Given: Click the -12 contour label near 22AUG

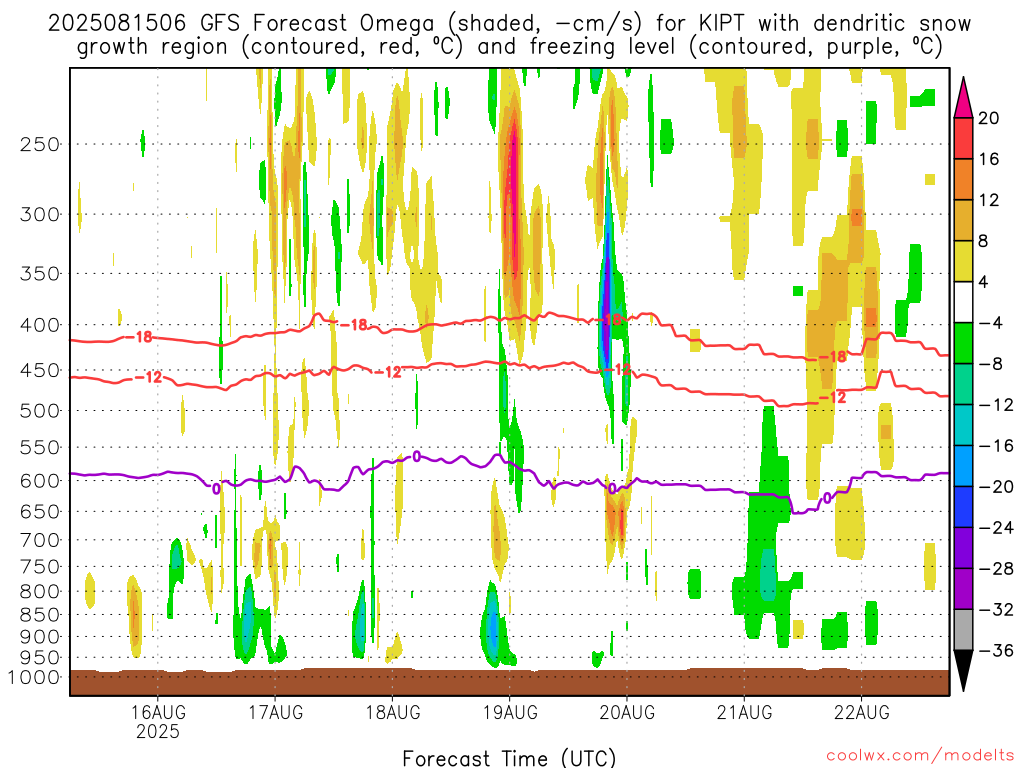Looking at the screenshot, I should (x=833, y=397).
